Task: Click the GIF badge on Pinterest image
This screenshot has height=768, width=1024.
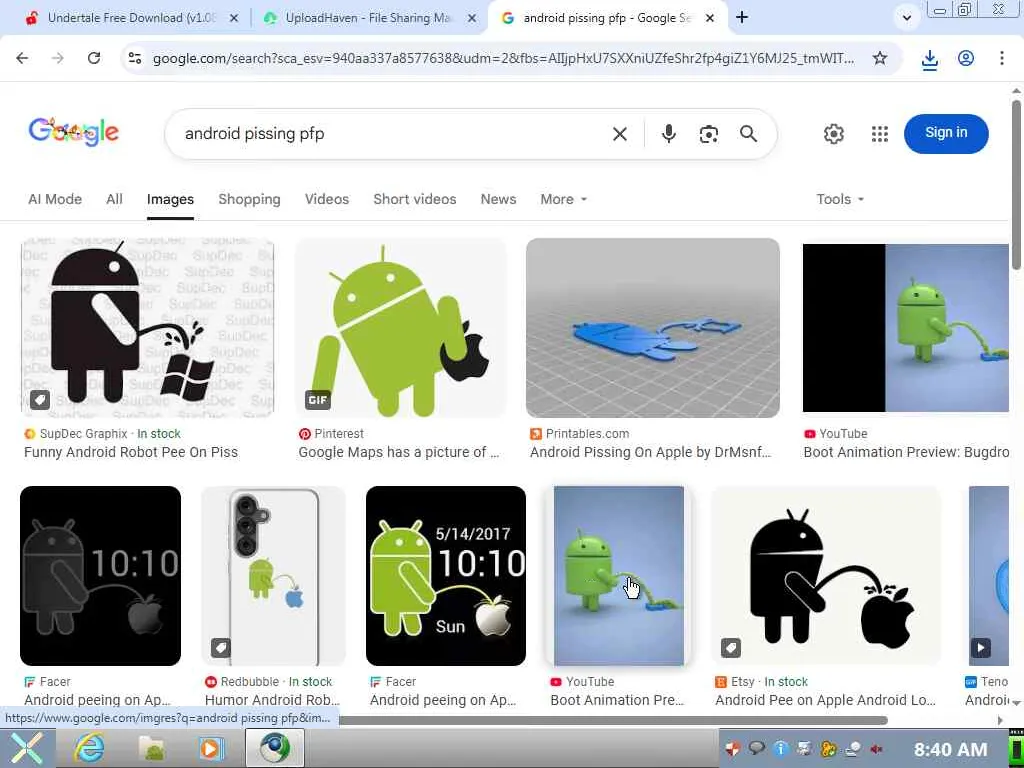Action: click(x=317, y=400)
